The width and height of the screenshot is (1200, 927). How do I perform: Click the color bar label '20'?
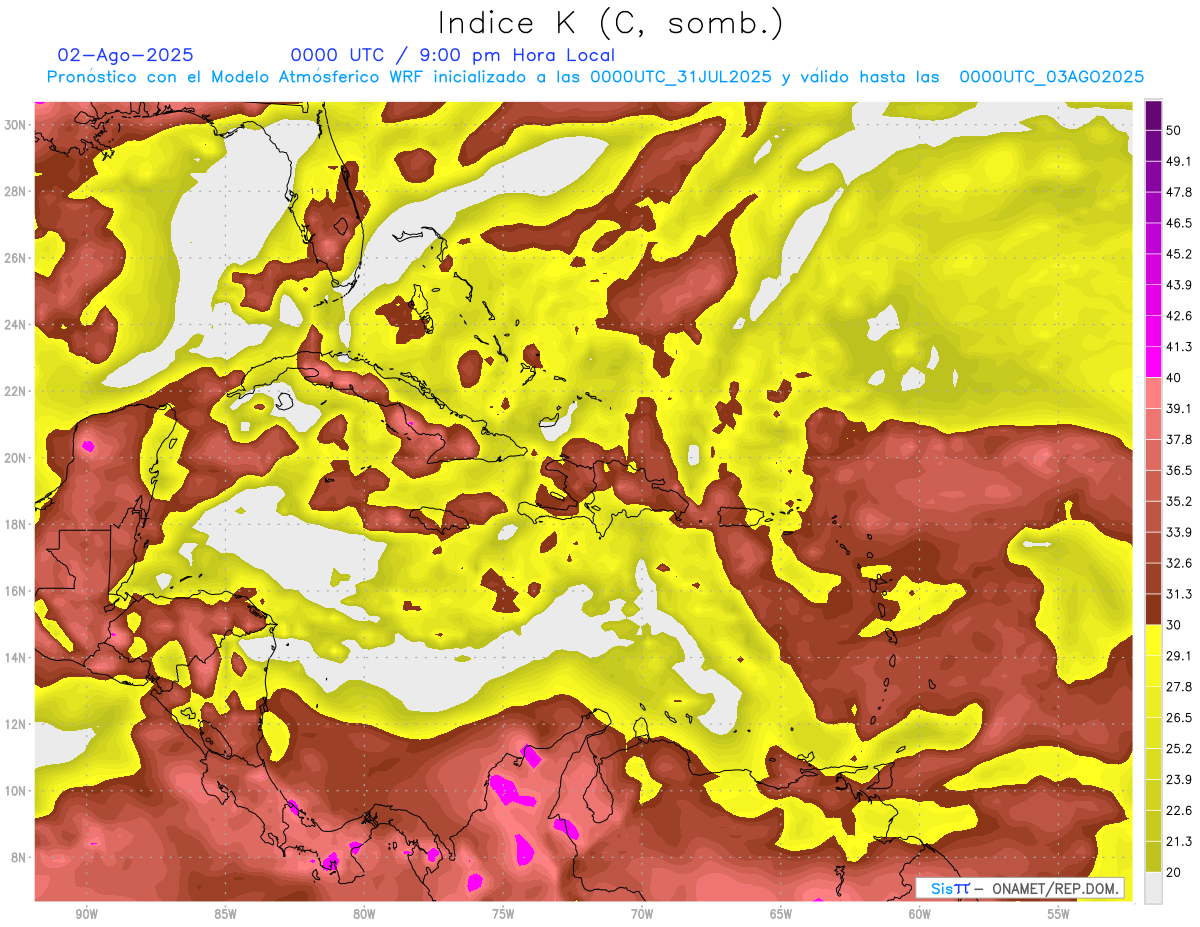click(1173, 873)
